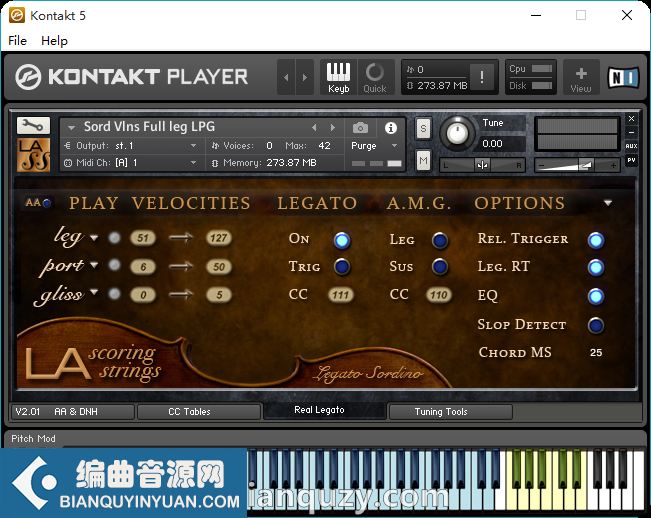Toggle Rel. Trigger option light
The image size is (651, 518).
[x=596, y=240]
